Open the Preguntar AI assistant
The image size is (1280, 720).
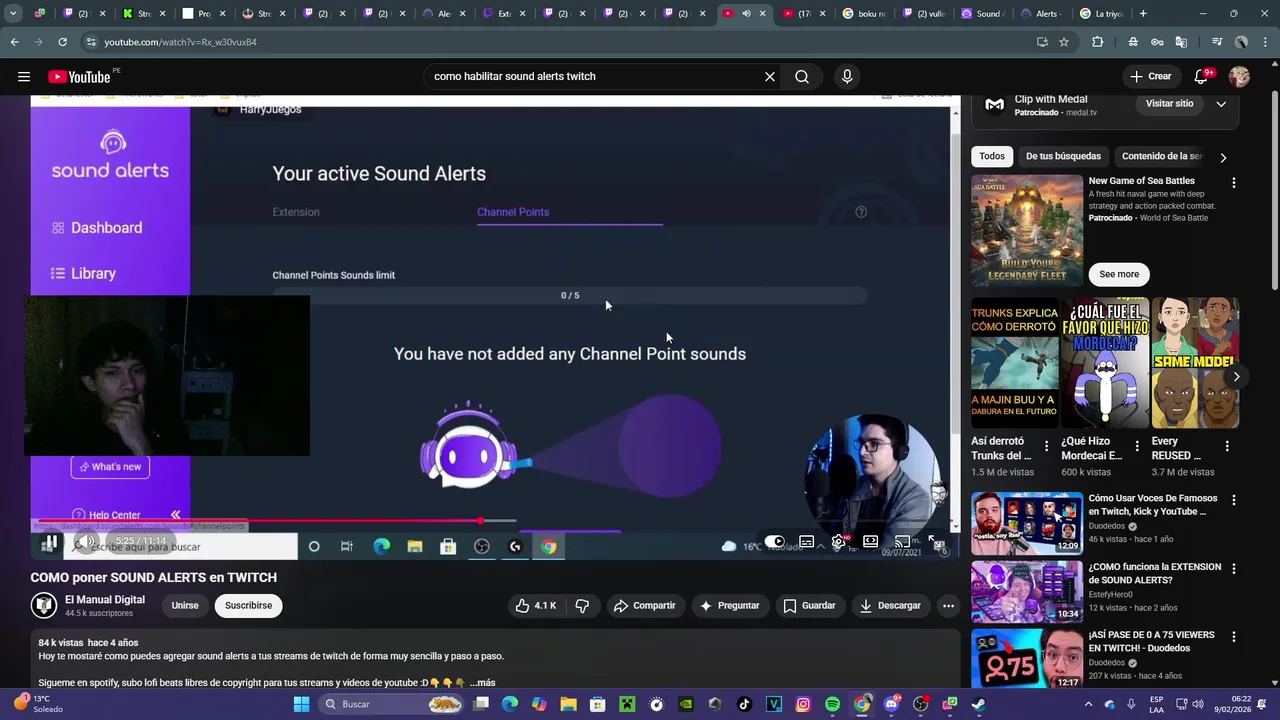(730, 605)
